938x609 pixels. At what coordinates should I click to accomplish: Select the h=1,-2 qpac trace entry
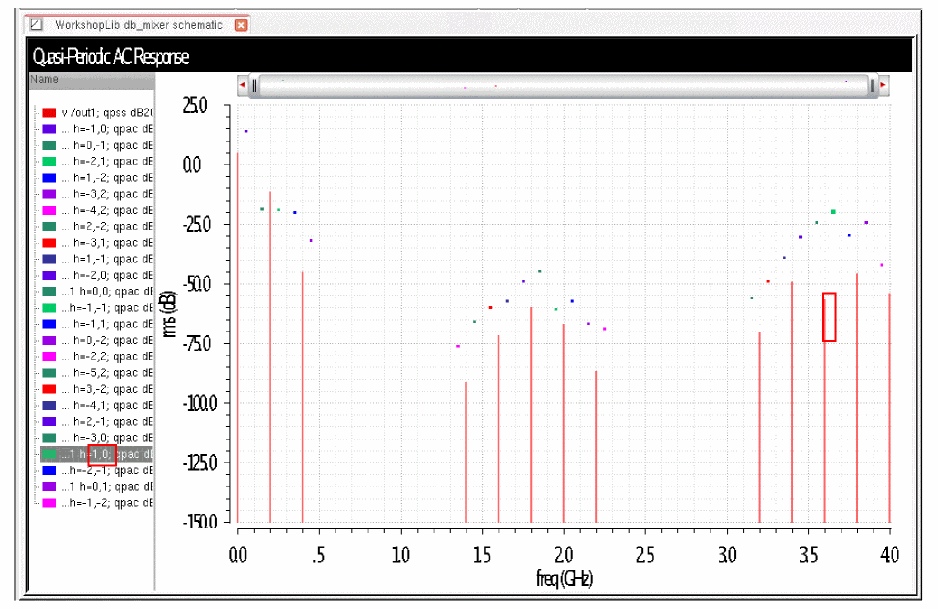(97, 178)
